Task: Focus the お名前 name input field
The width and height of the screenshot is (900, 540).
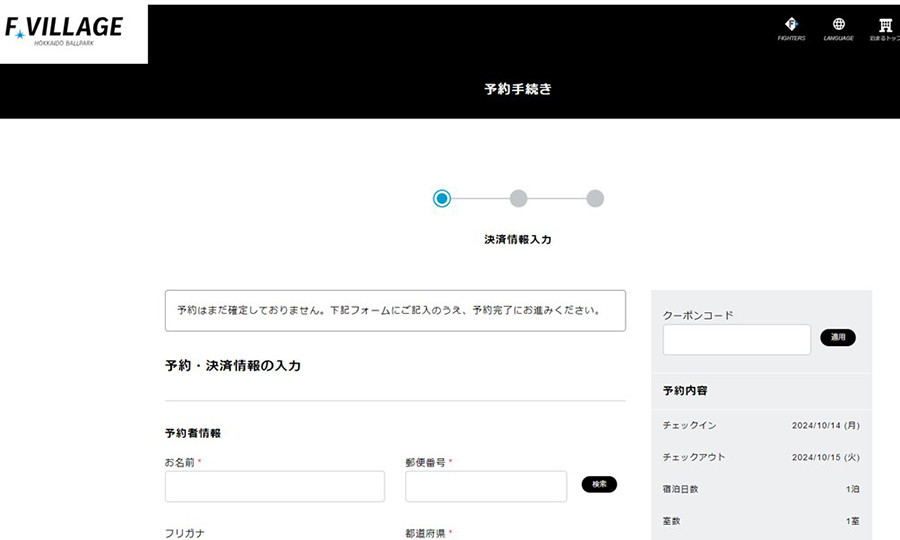Action: point(275,487)
